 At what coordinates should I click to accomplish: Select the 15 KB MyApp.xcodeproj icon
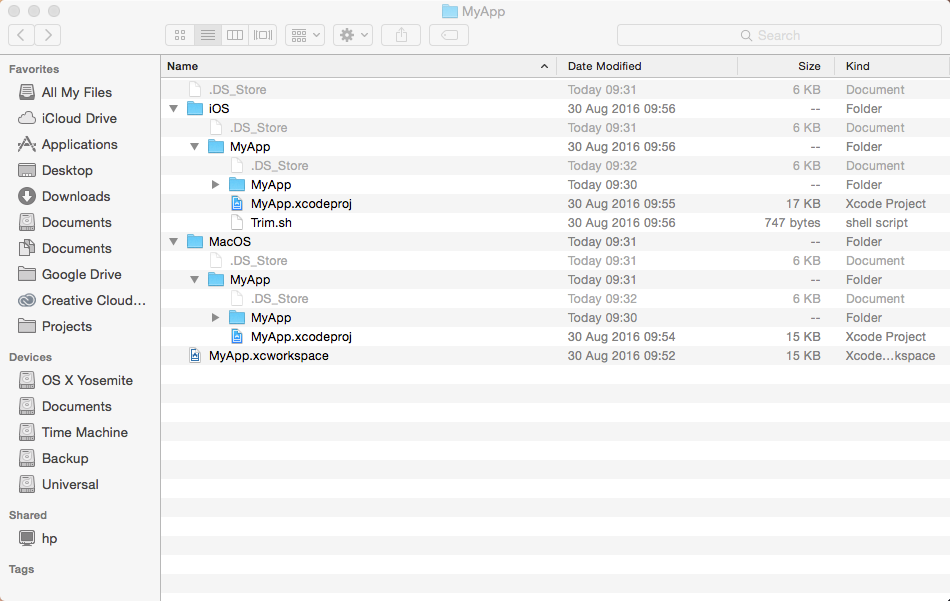(x=238, y=337)
